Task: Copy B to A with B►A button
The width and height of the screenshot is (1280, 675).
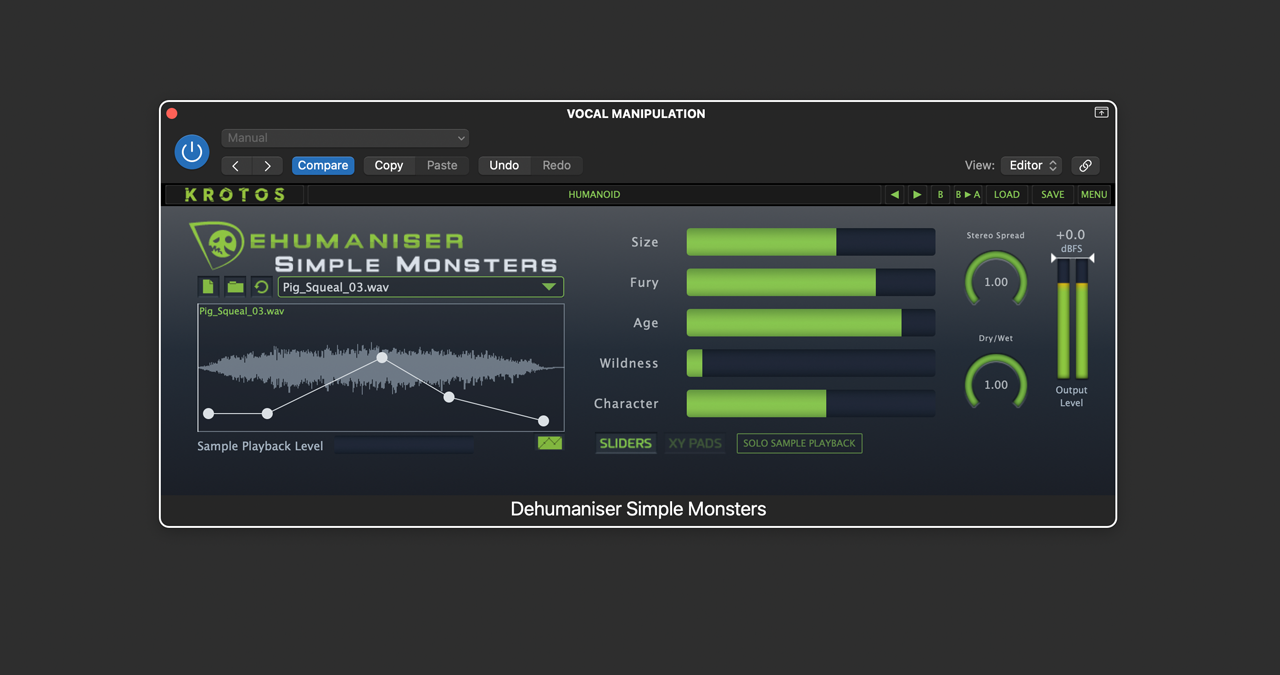Action: coord(968,195)
